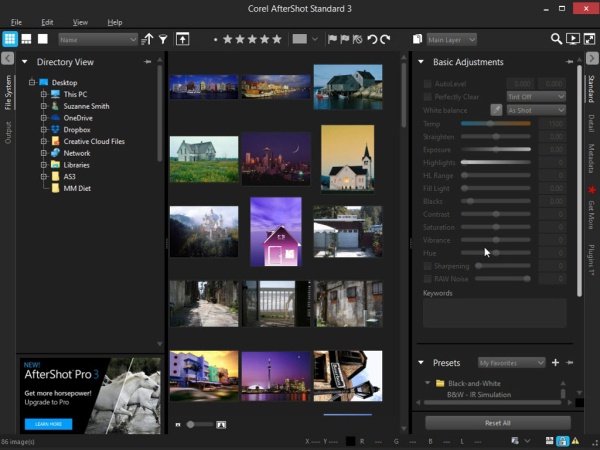Click the warning icon in status bar

576,441
